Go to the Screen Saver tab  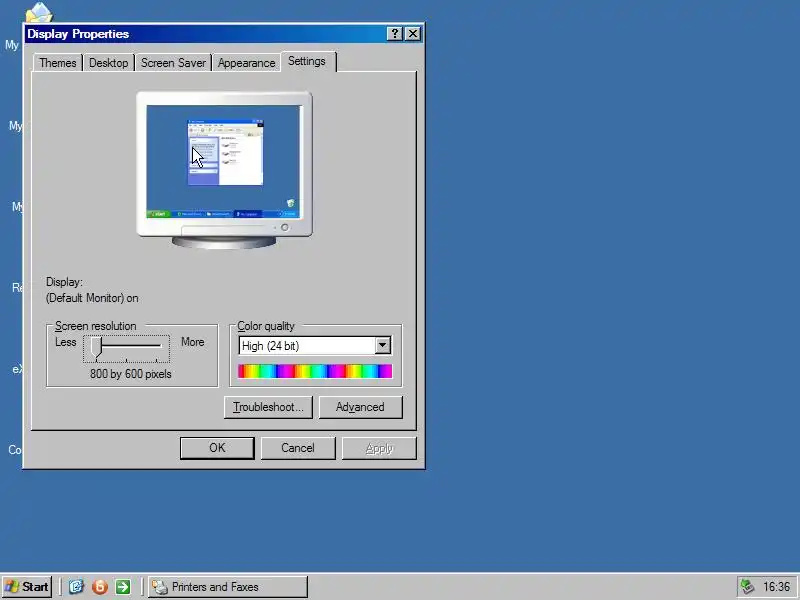click(x=173, y=63)
